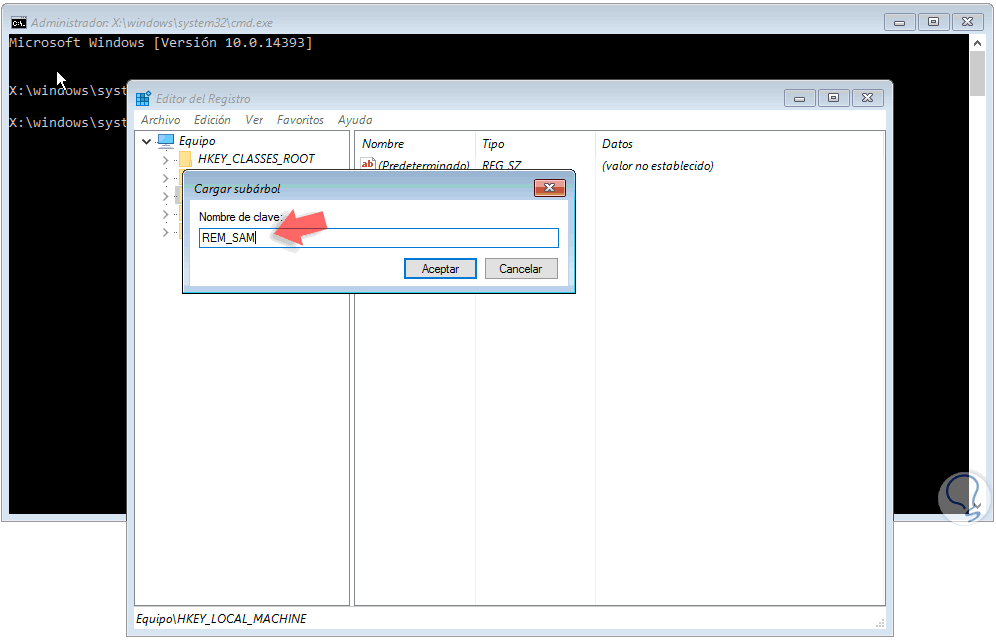Minimize the cmd.exe window

[x=899, y=22]
